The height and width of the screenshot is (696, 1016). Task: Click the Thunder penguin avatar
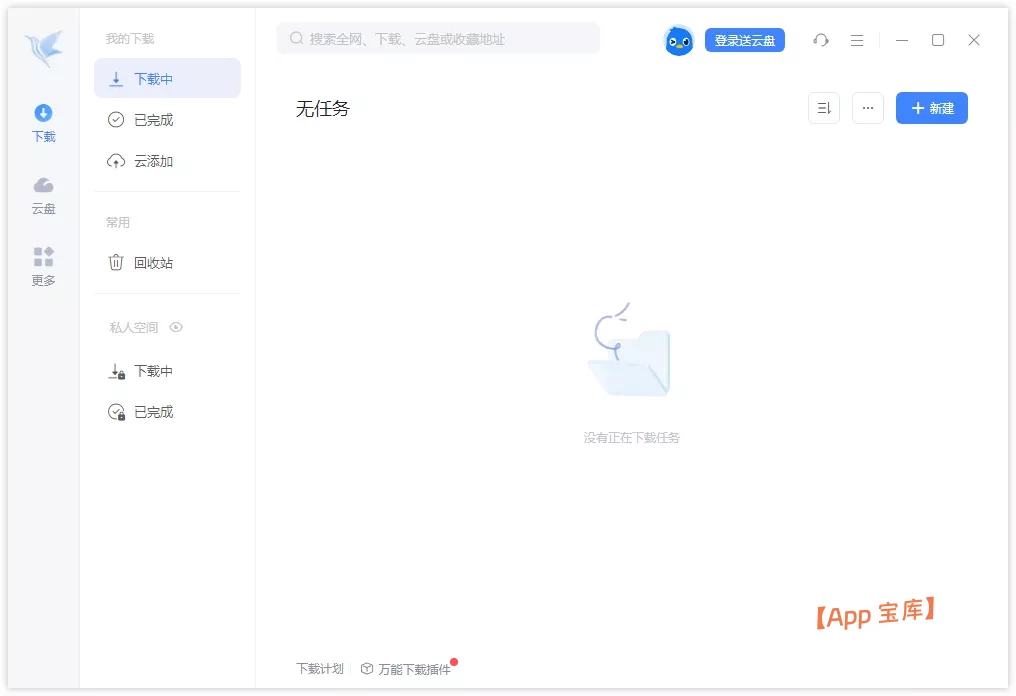[x=678, y=40]
